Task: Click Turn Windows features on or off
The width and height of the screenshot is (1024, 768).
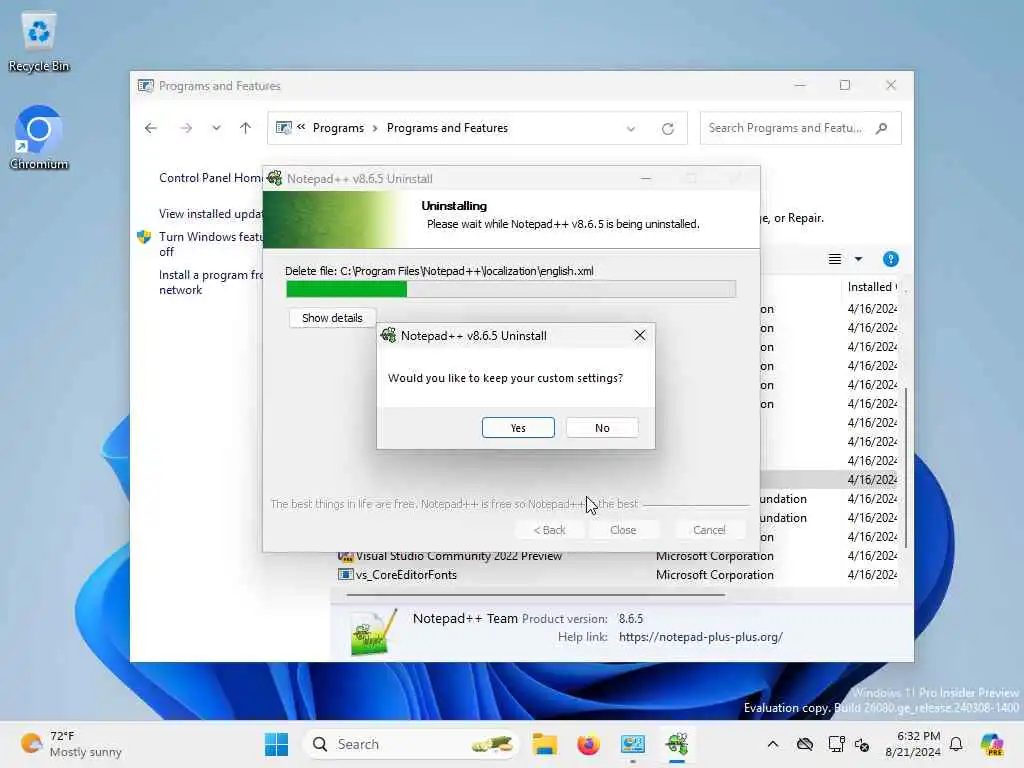Action: click(210, 244)
